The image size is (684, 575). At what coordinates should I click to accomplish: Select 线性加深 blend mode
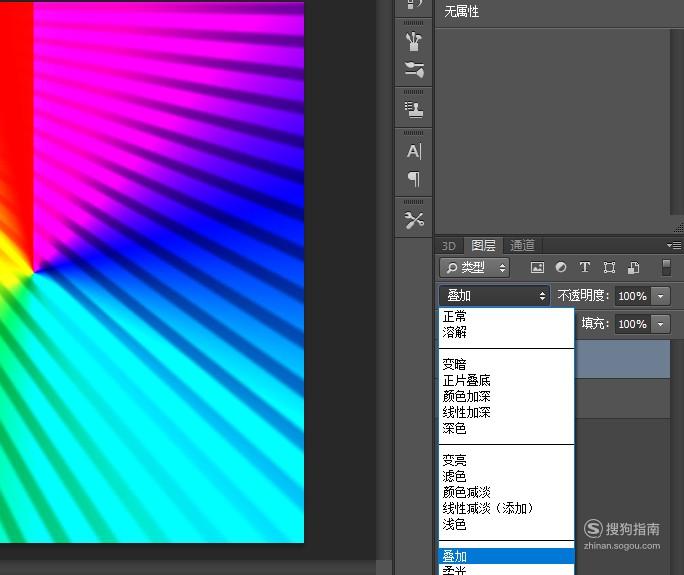point(506,412)
